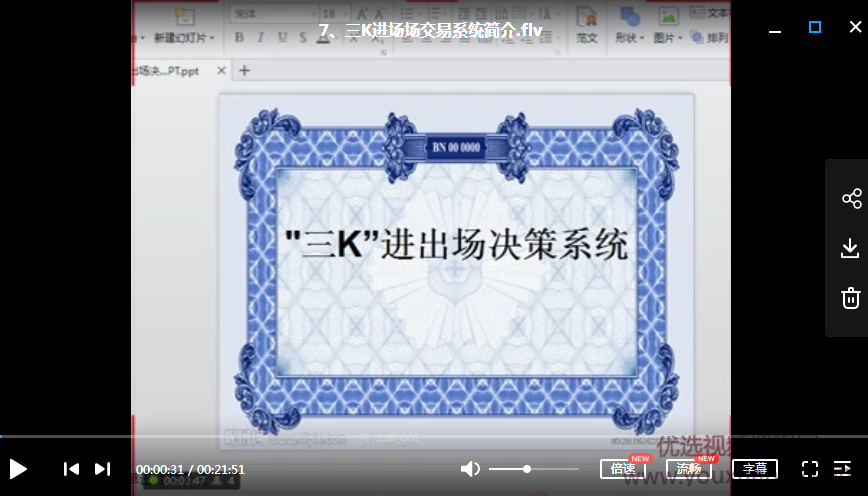Viewport: 868px width, 496px height.
Task: Click the elapsed time display 00:00:31
Action: click(x=159, y=469)
